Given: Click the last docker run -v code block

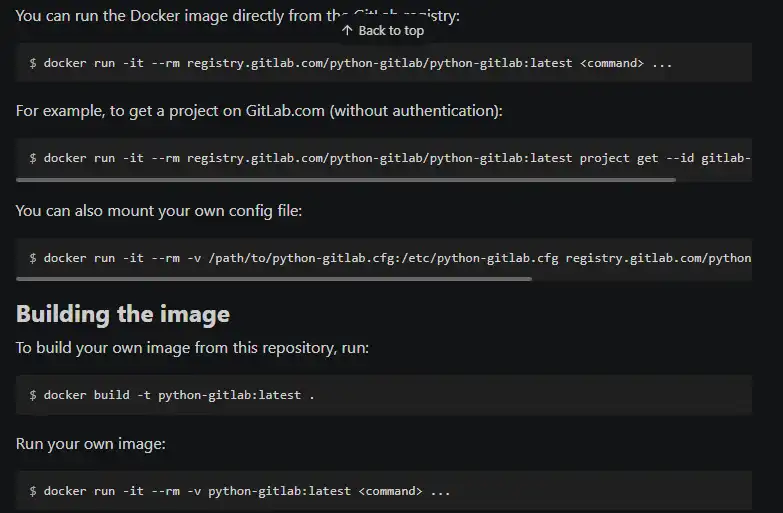Looking at the screenshot, I should point(384,491).
